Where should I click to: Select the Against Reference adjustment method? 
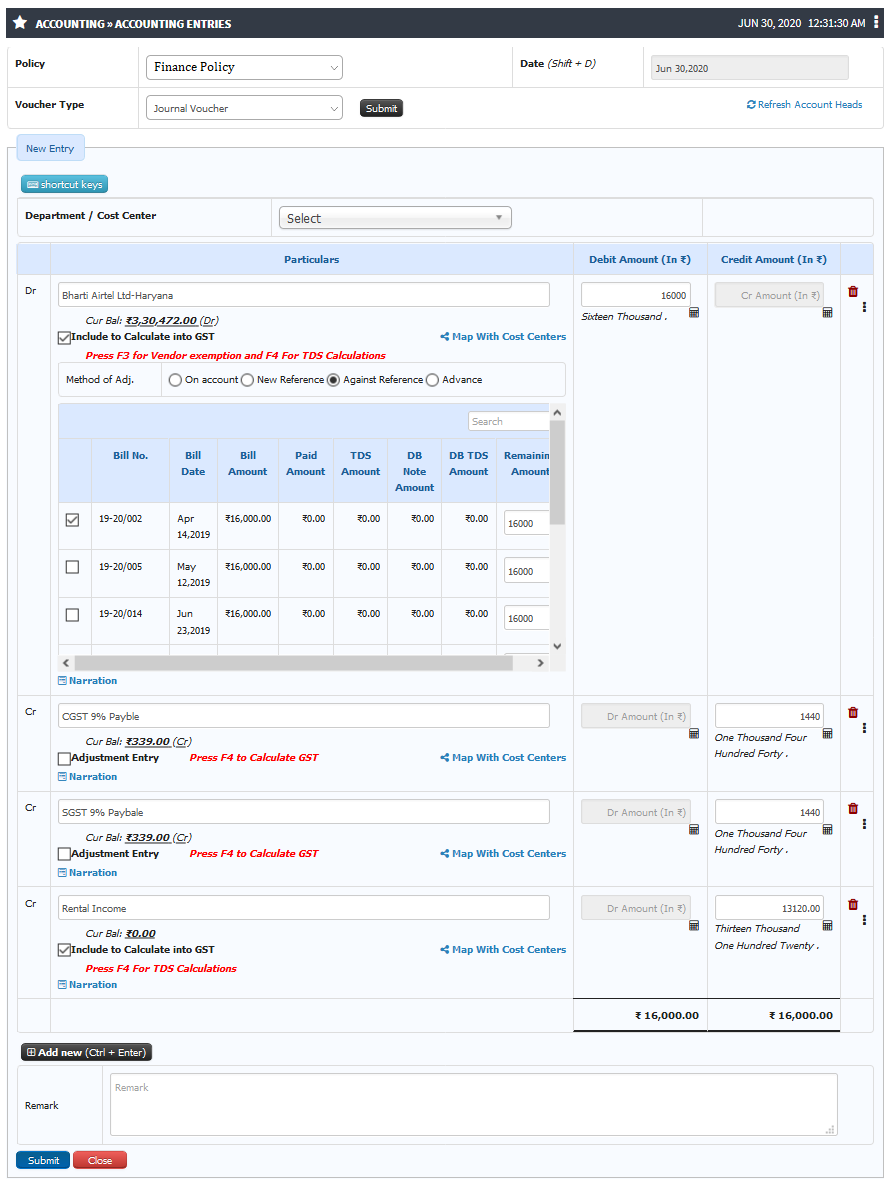[333, 380]
